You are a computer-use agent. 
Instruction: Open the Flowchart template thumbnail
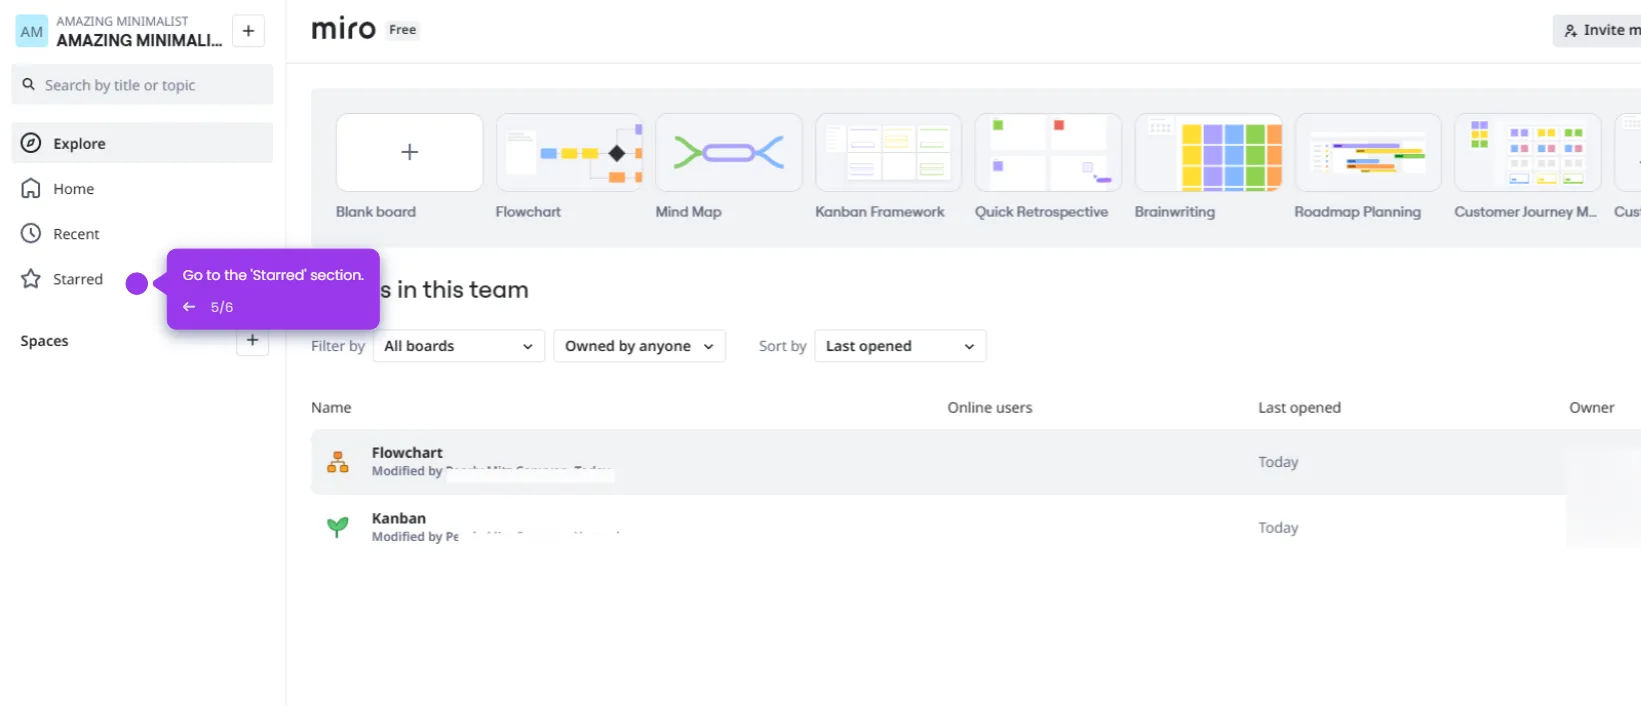569,152
